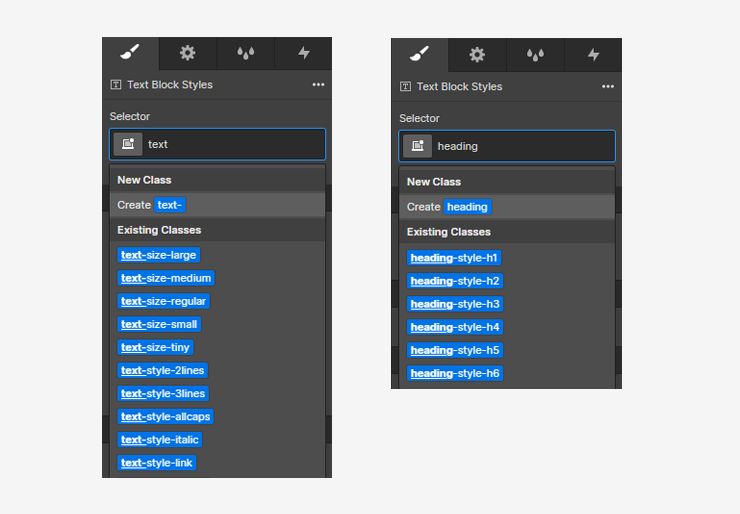
Task: Select the text-style-allcaps class
Action: pos(166,417)
